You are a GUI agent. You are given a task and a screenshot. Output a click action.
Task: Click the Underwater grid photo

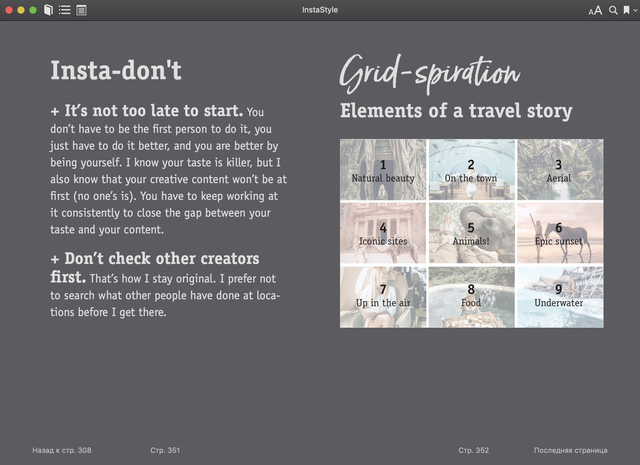click(x=559, y=296)
